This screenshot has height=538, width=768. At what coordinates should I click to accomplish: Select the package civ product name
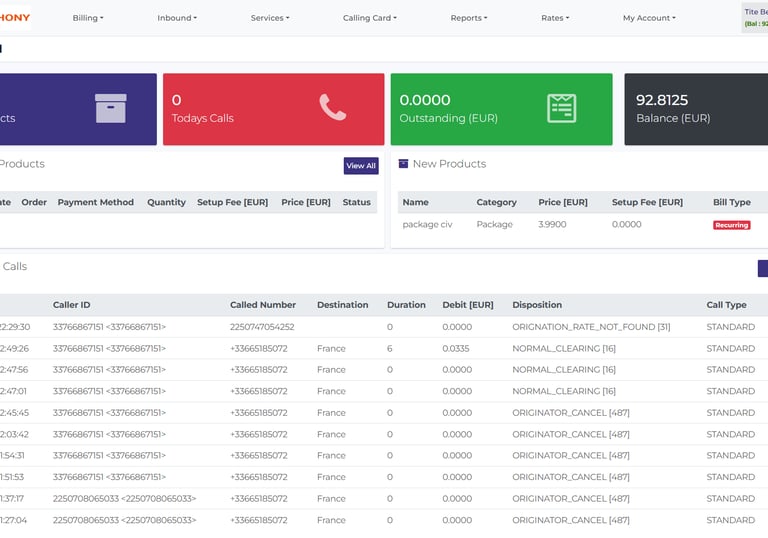(427, 224)
